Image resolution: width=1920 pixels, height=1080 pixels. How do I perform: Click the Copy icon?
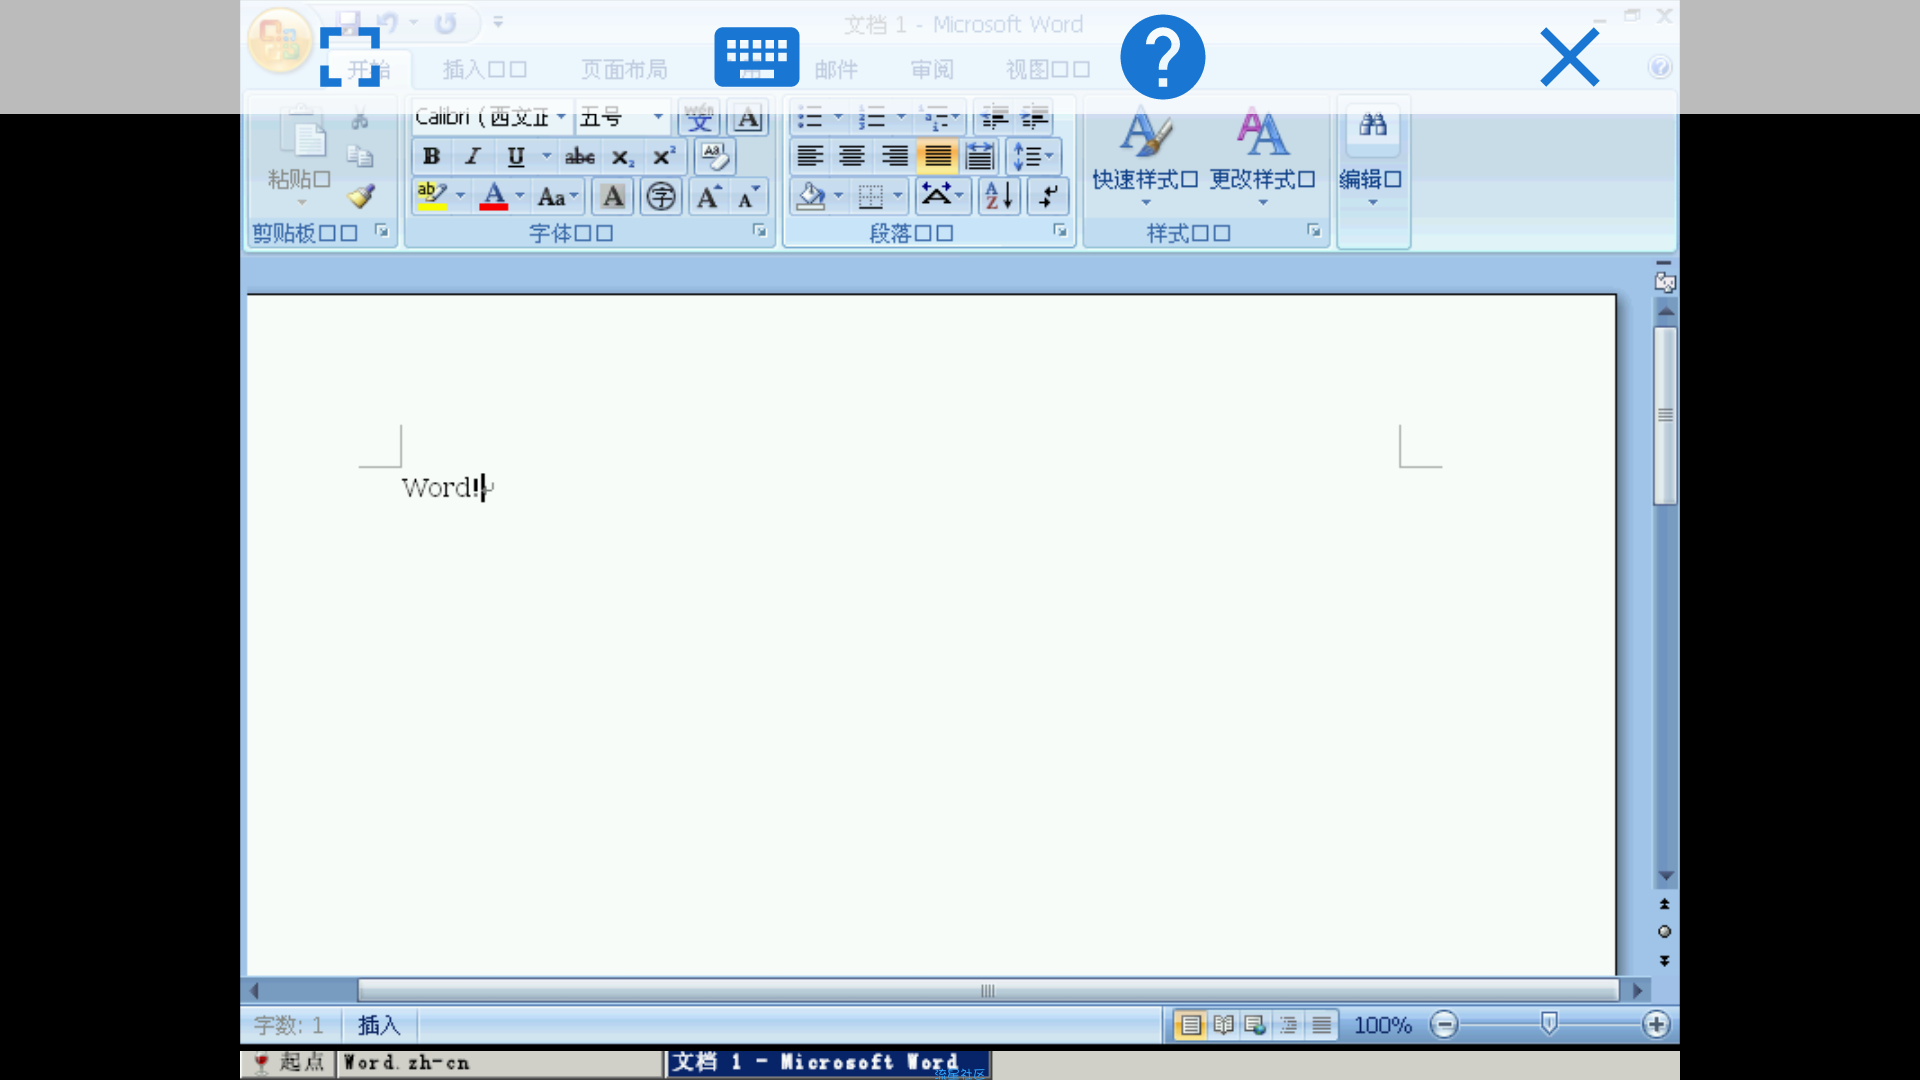click(360, 157)
